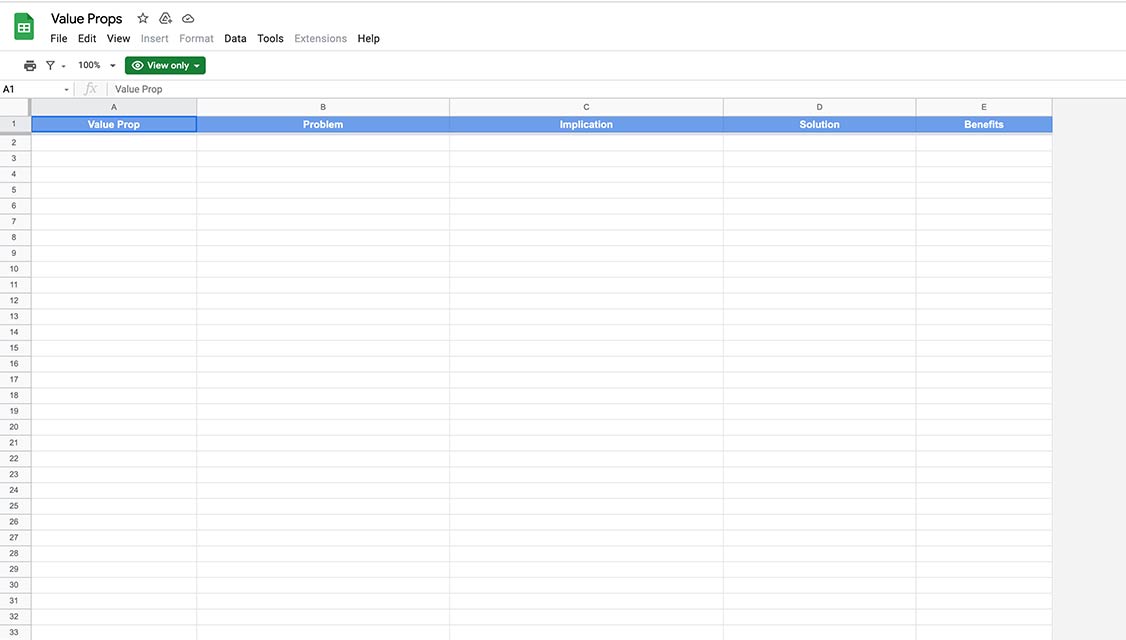Open the File menu
This screenshot has height=640, width=1126.
[x=59, y=38]
